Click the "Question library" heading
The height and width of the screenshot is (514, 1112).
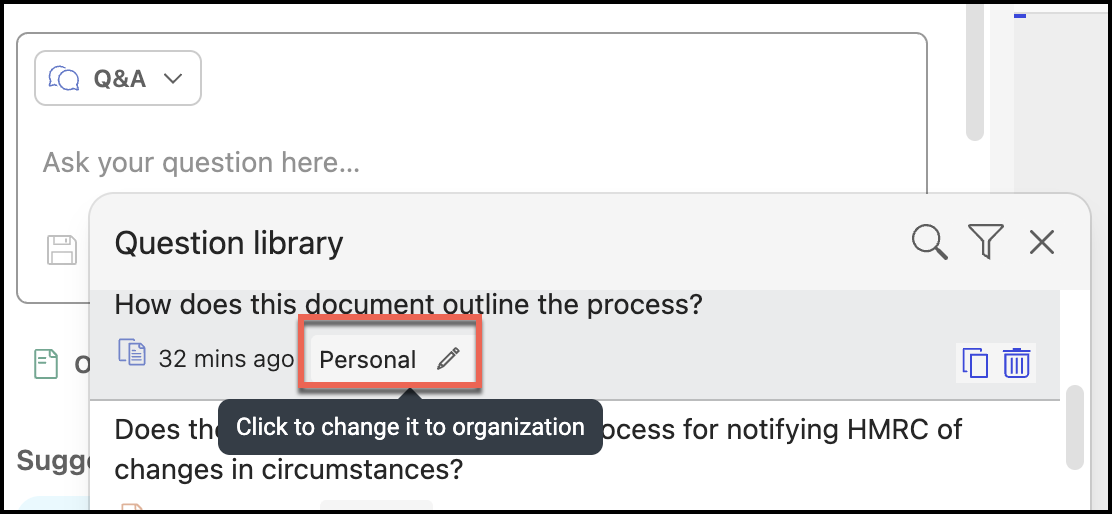229,243
